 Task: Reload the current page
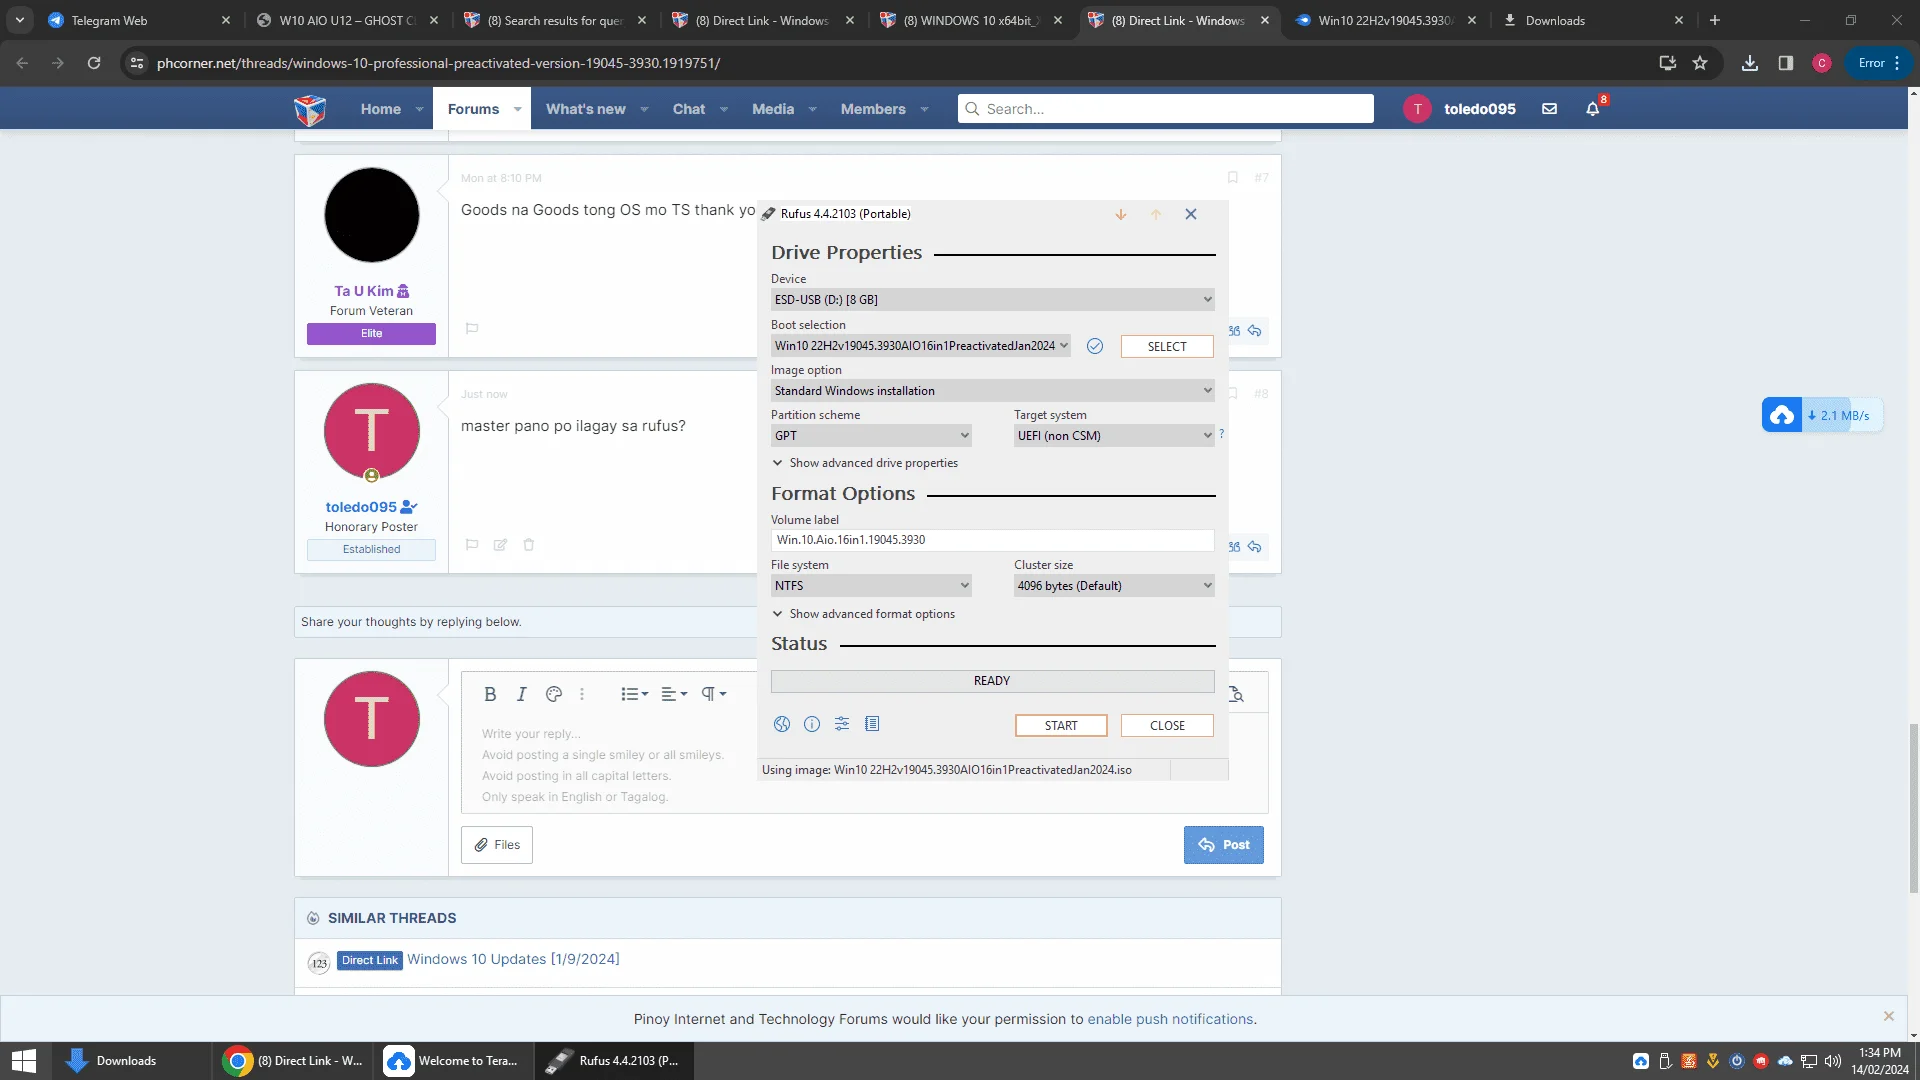pos(94,63)
